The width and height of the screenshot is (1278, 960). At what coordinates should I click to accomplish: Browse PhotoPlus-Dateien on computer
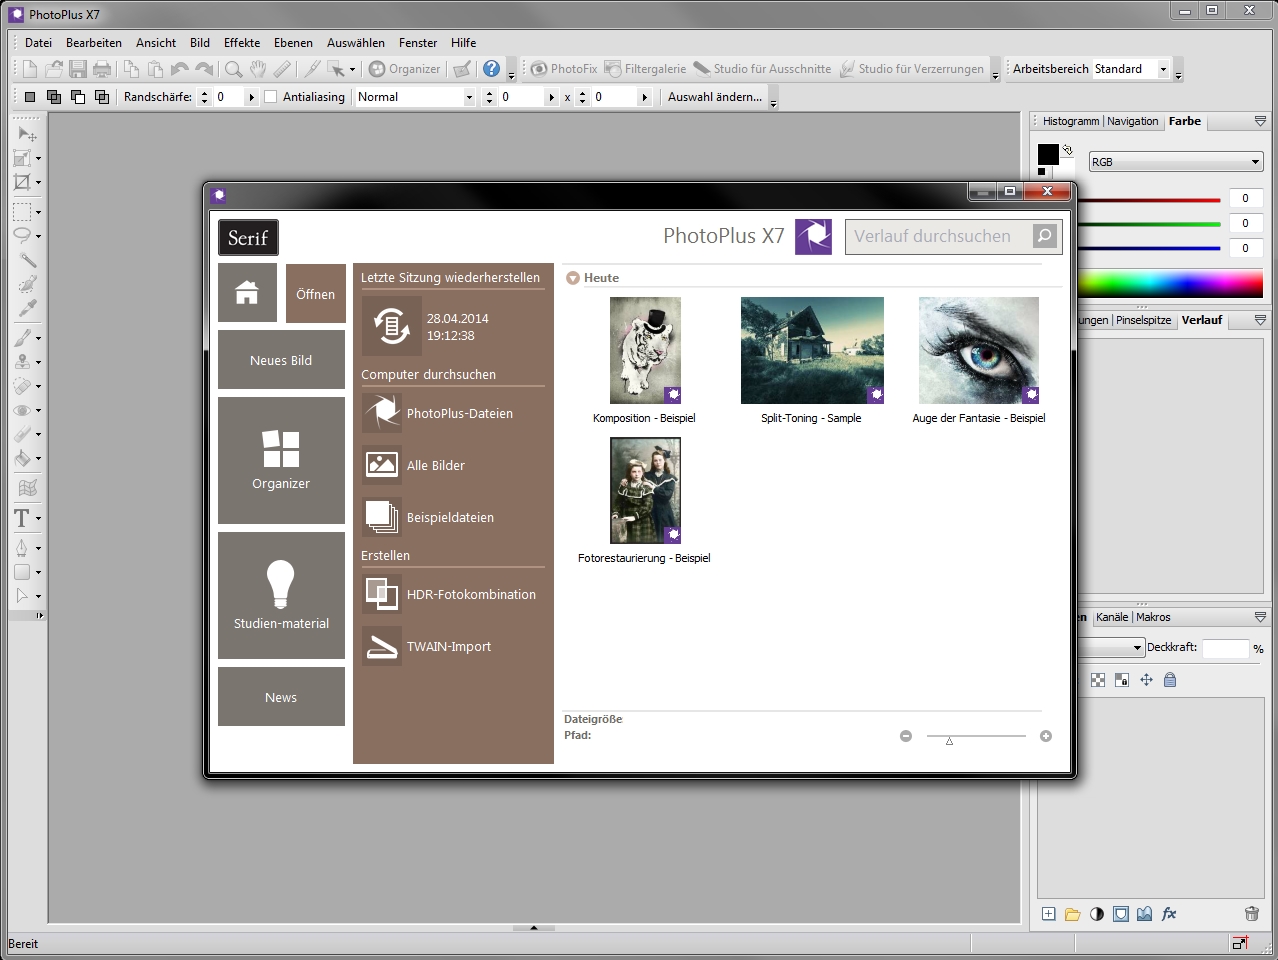coord(459,413)
